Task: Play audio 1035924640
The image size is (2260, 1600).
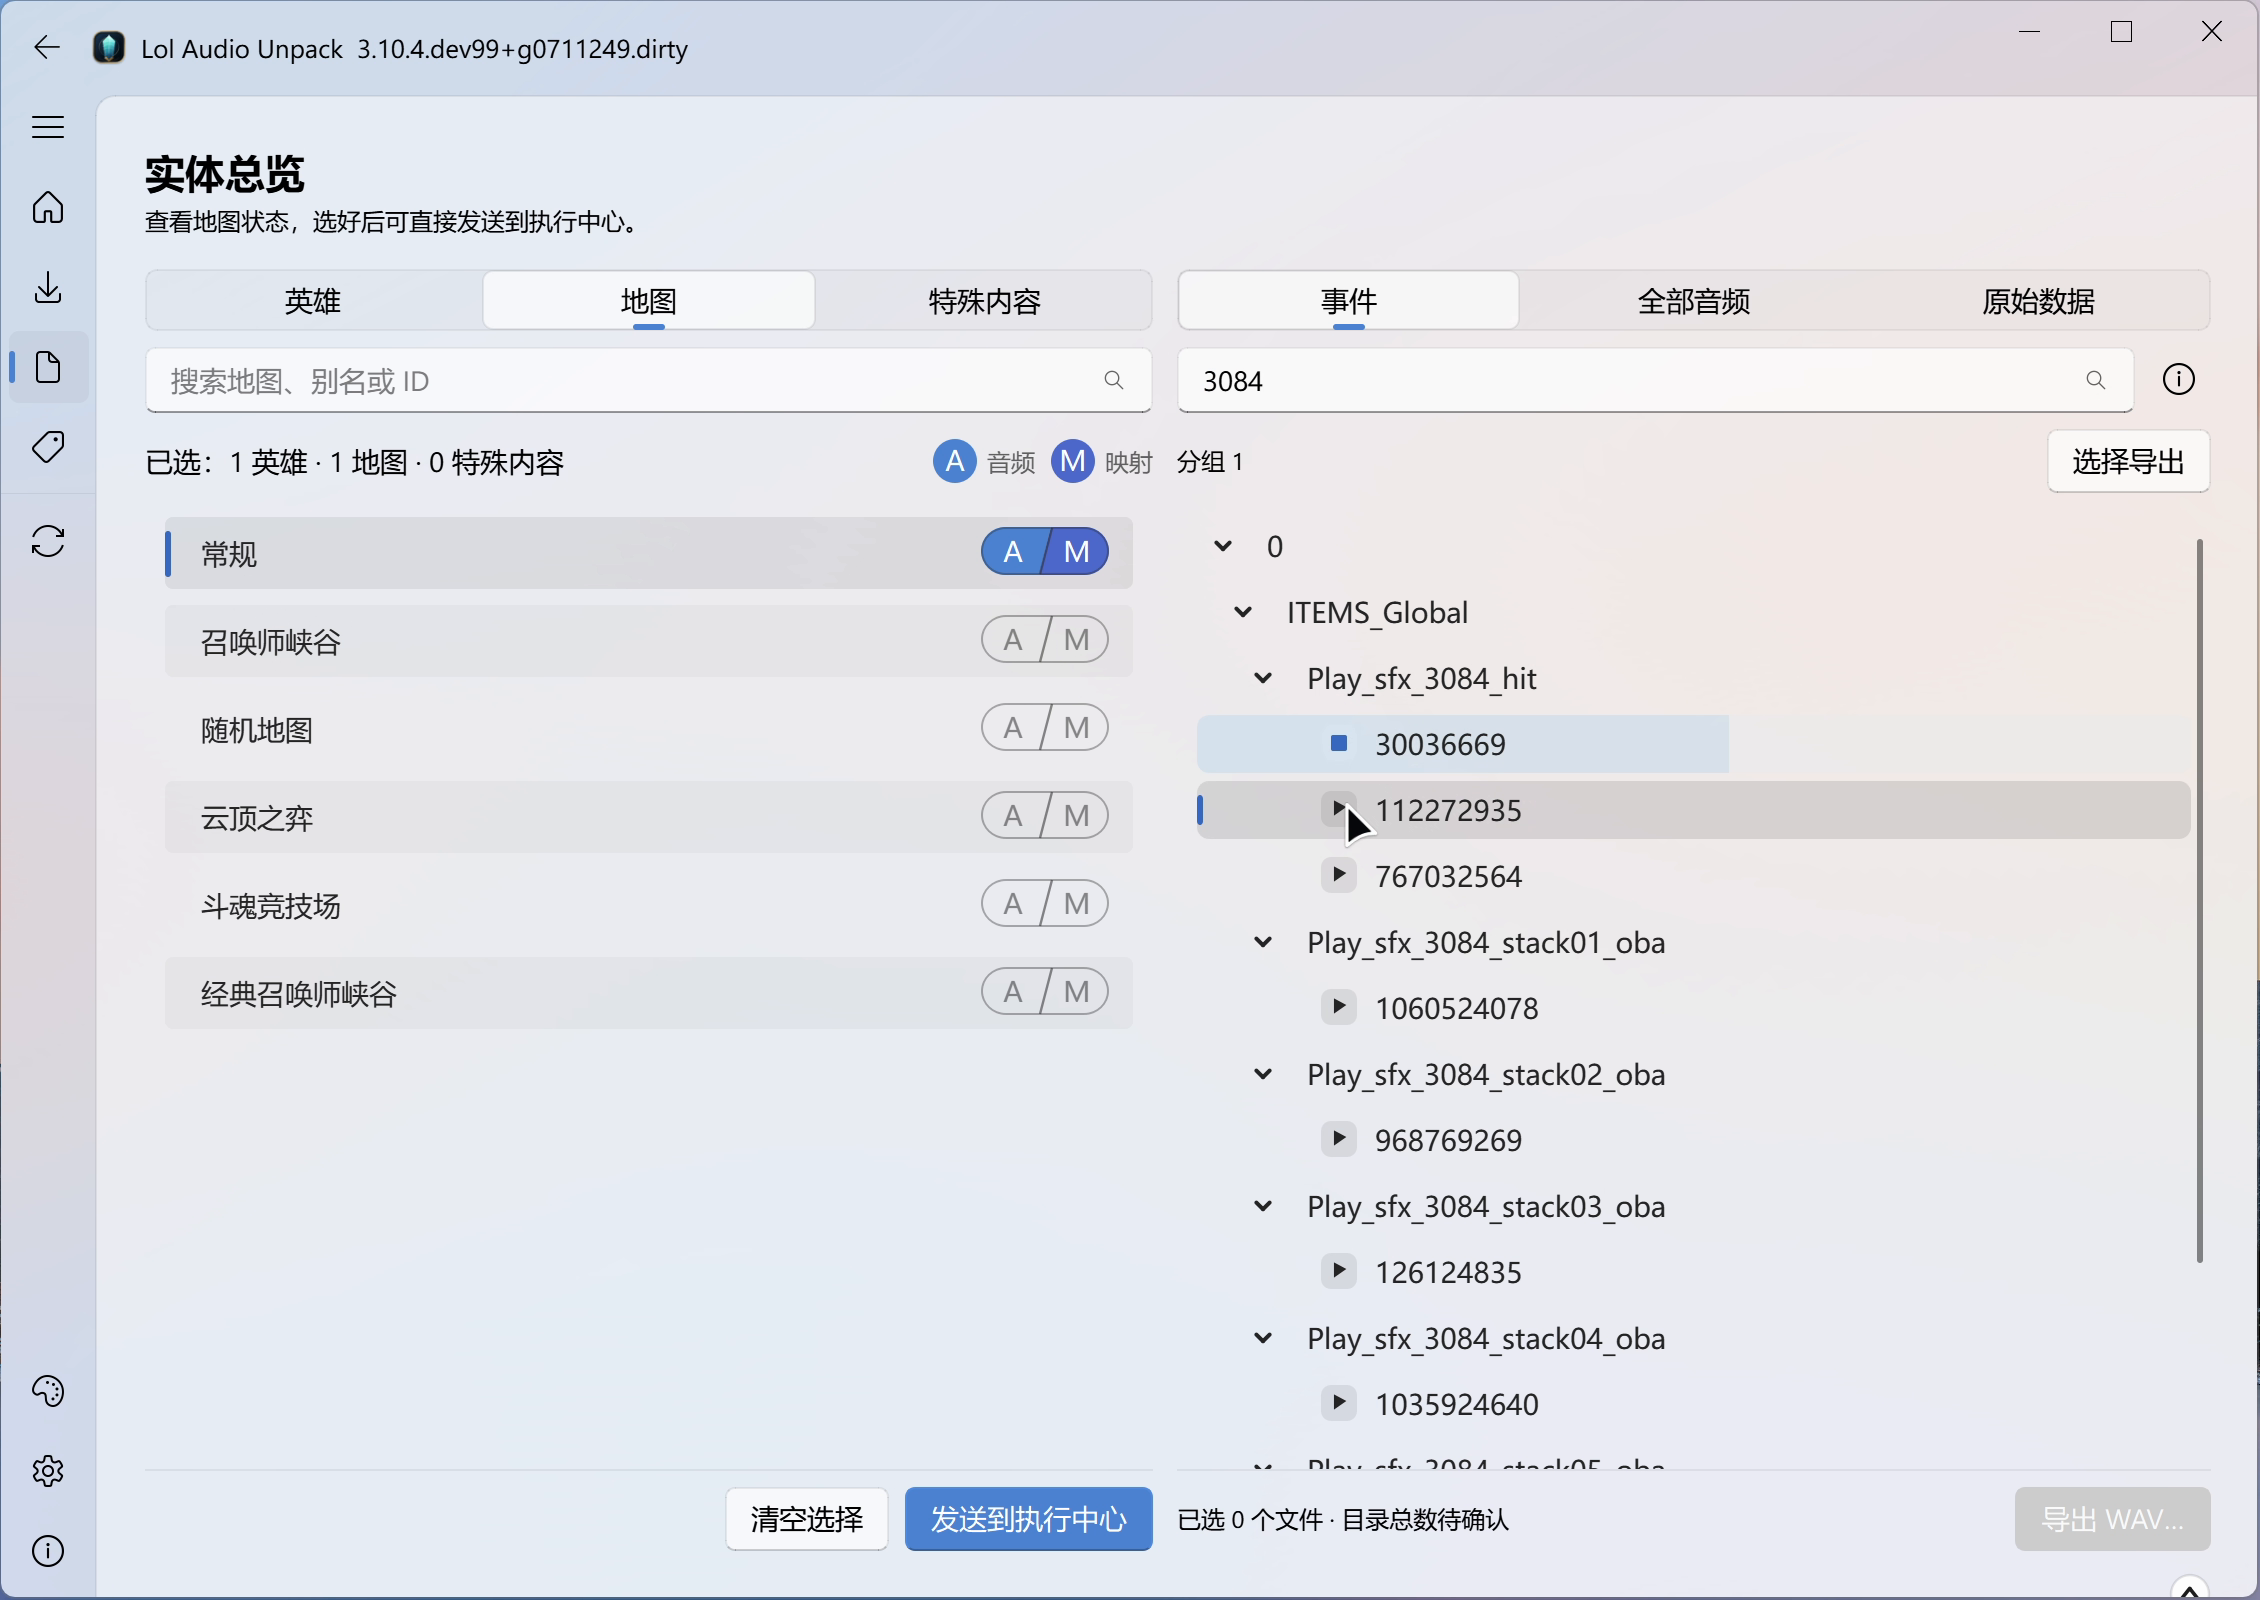Action: tap(1339, 1403)
